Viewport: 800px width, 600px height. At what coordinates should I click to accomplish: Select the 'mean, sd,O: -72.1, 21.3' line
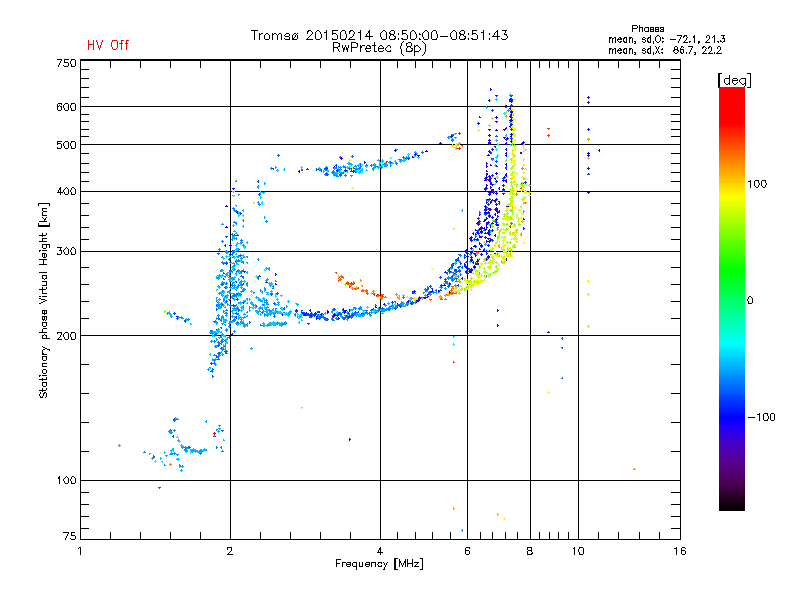pyautogui.click(x=666, y=39)
